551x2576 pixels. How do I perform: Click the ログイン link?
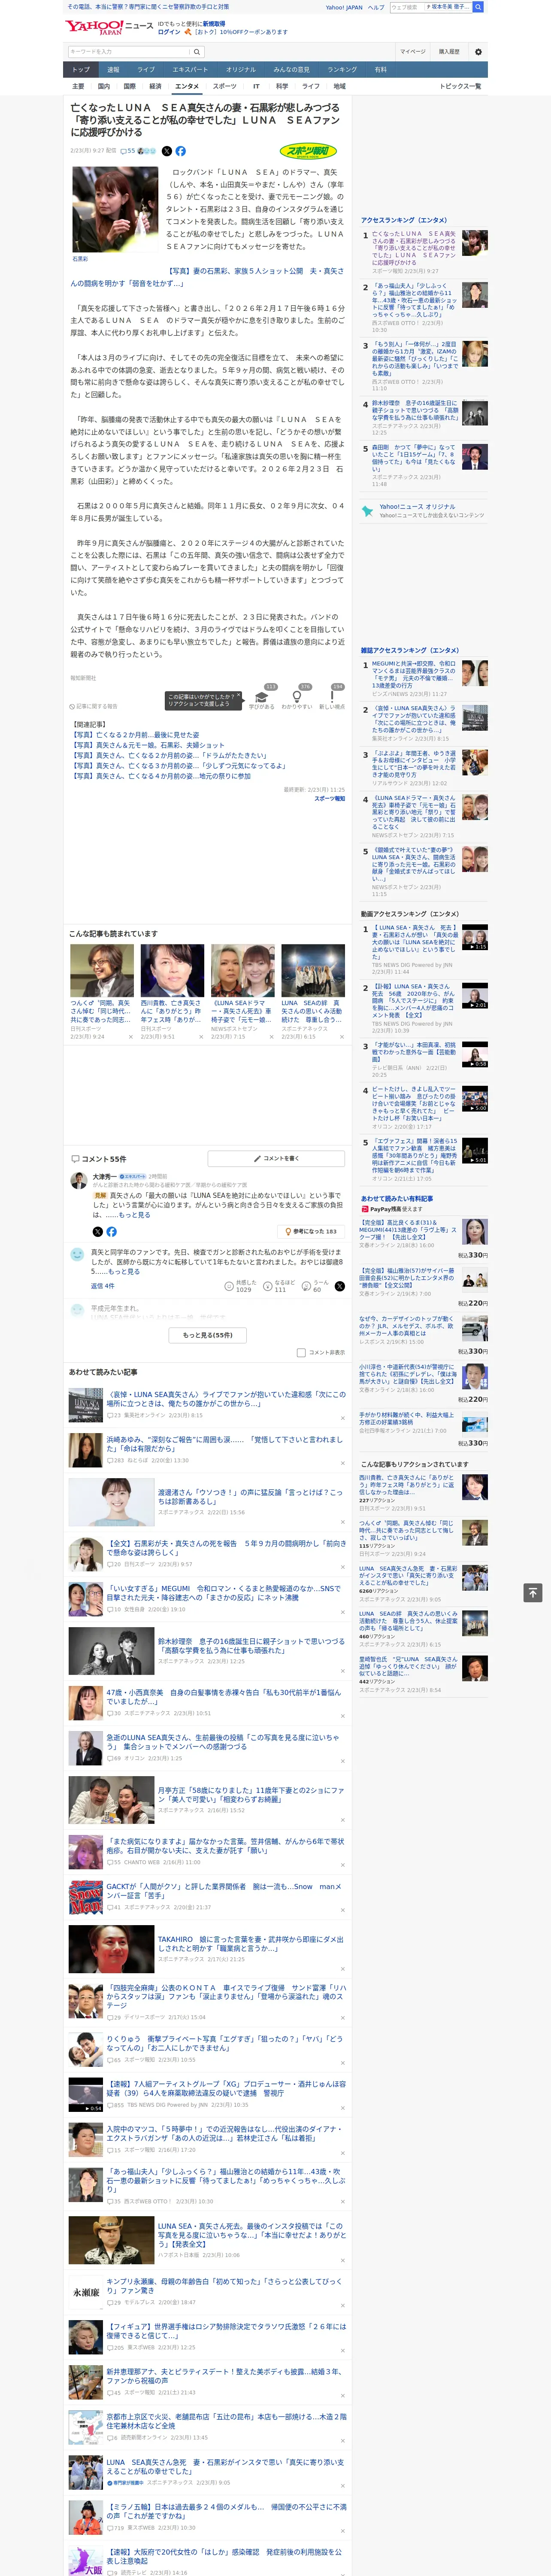click(169, 32)
